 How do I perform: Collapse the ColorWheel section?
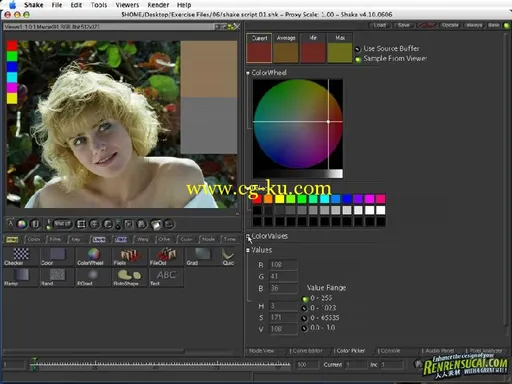(x=248, y=73)
